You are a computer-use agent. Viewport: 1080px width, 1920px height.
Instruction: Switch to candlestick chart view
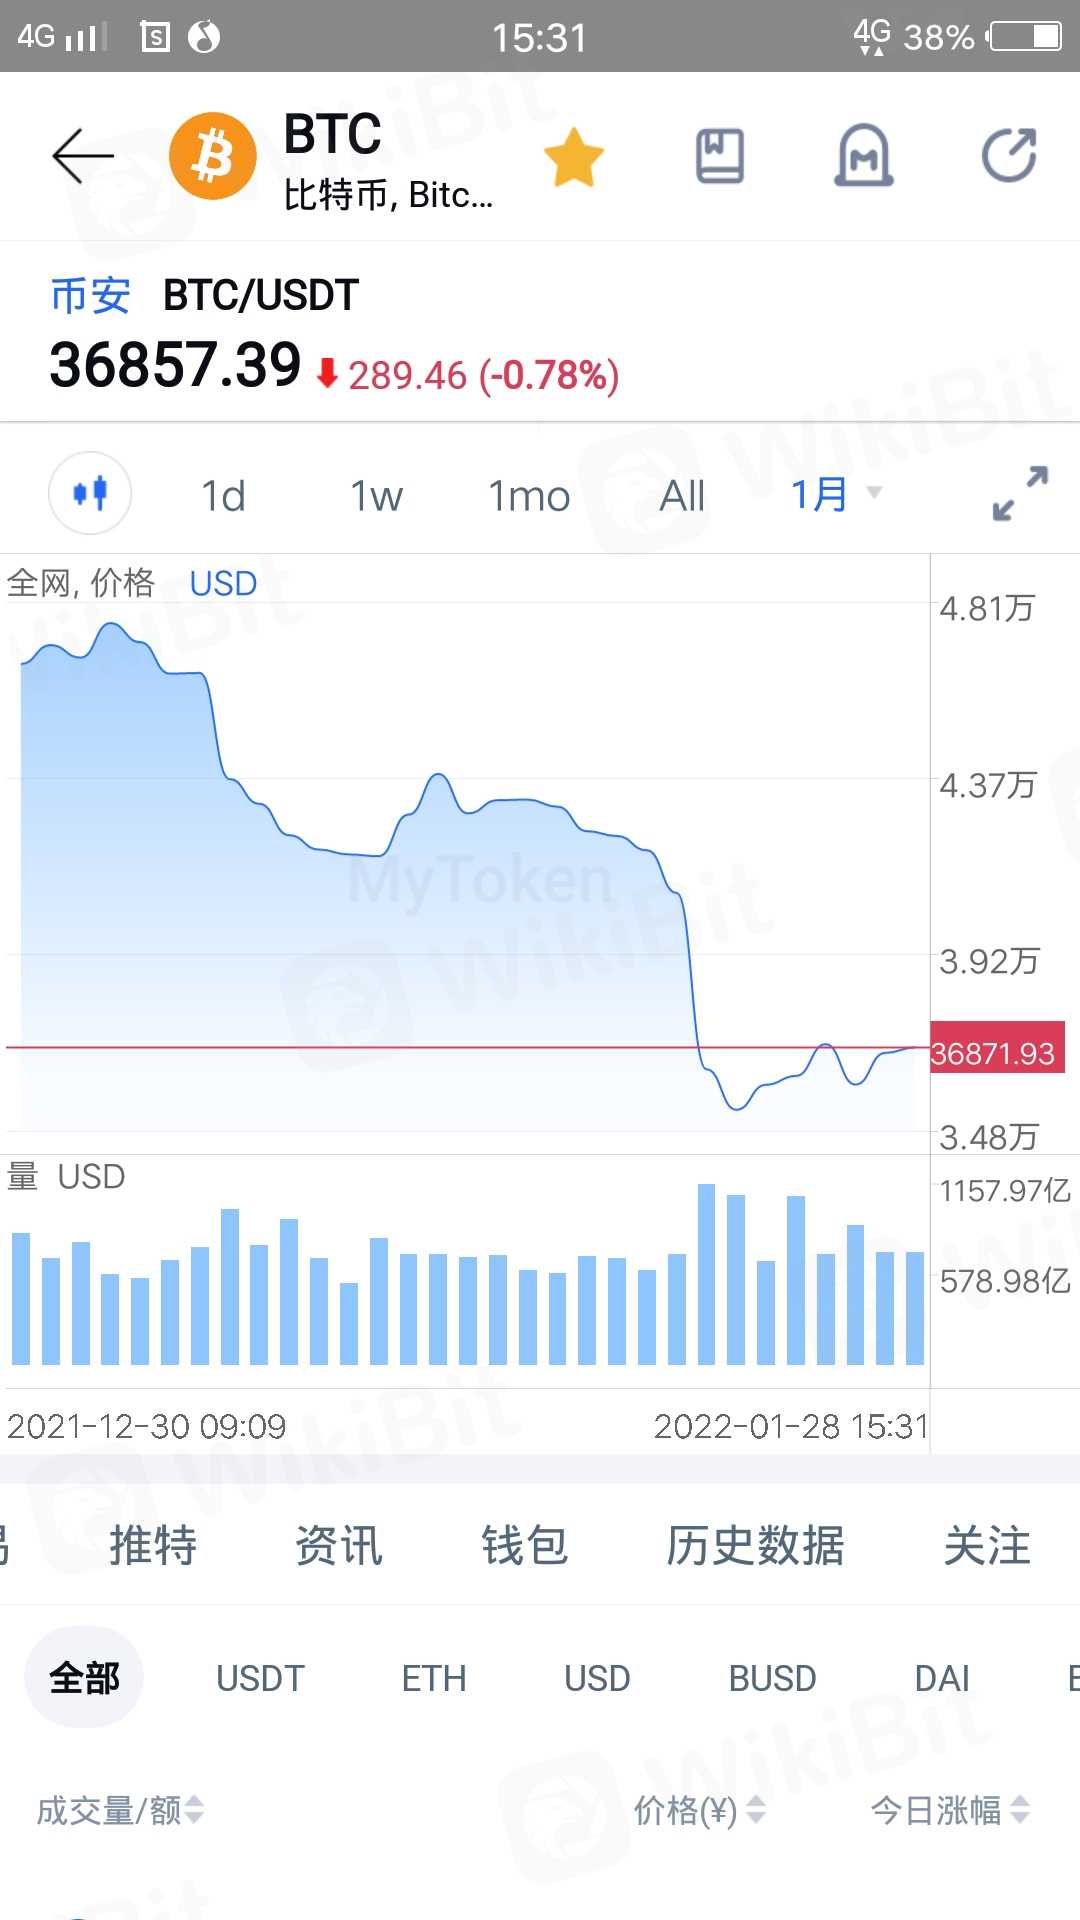[x=90, y=493]
